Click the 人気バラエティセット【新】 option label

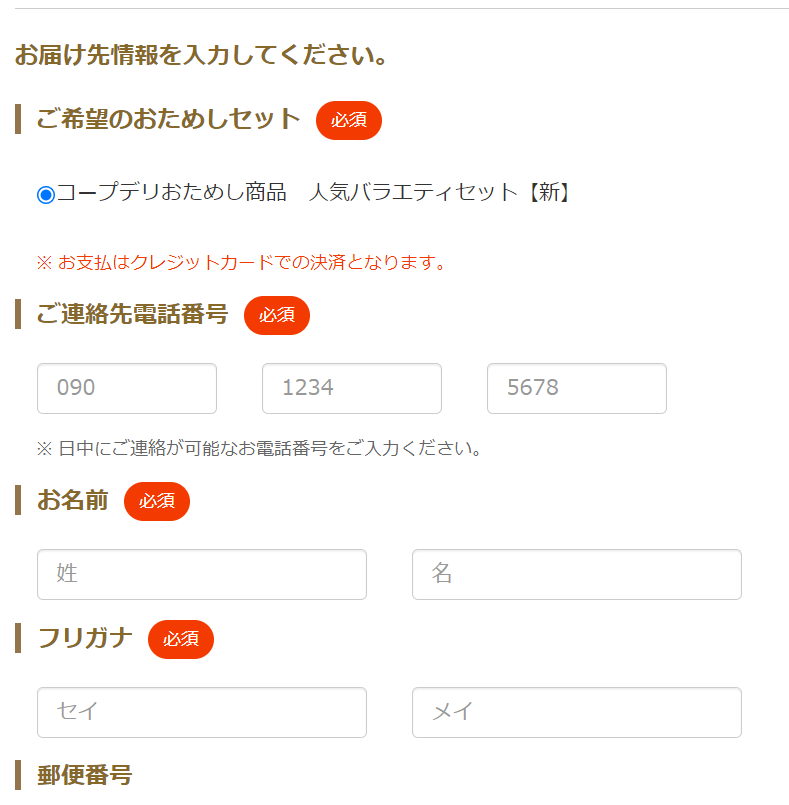click(x=440, y=193)
